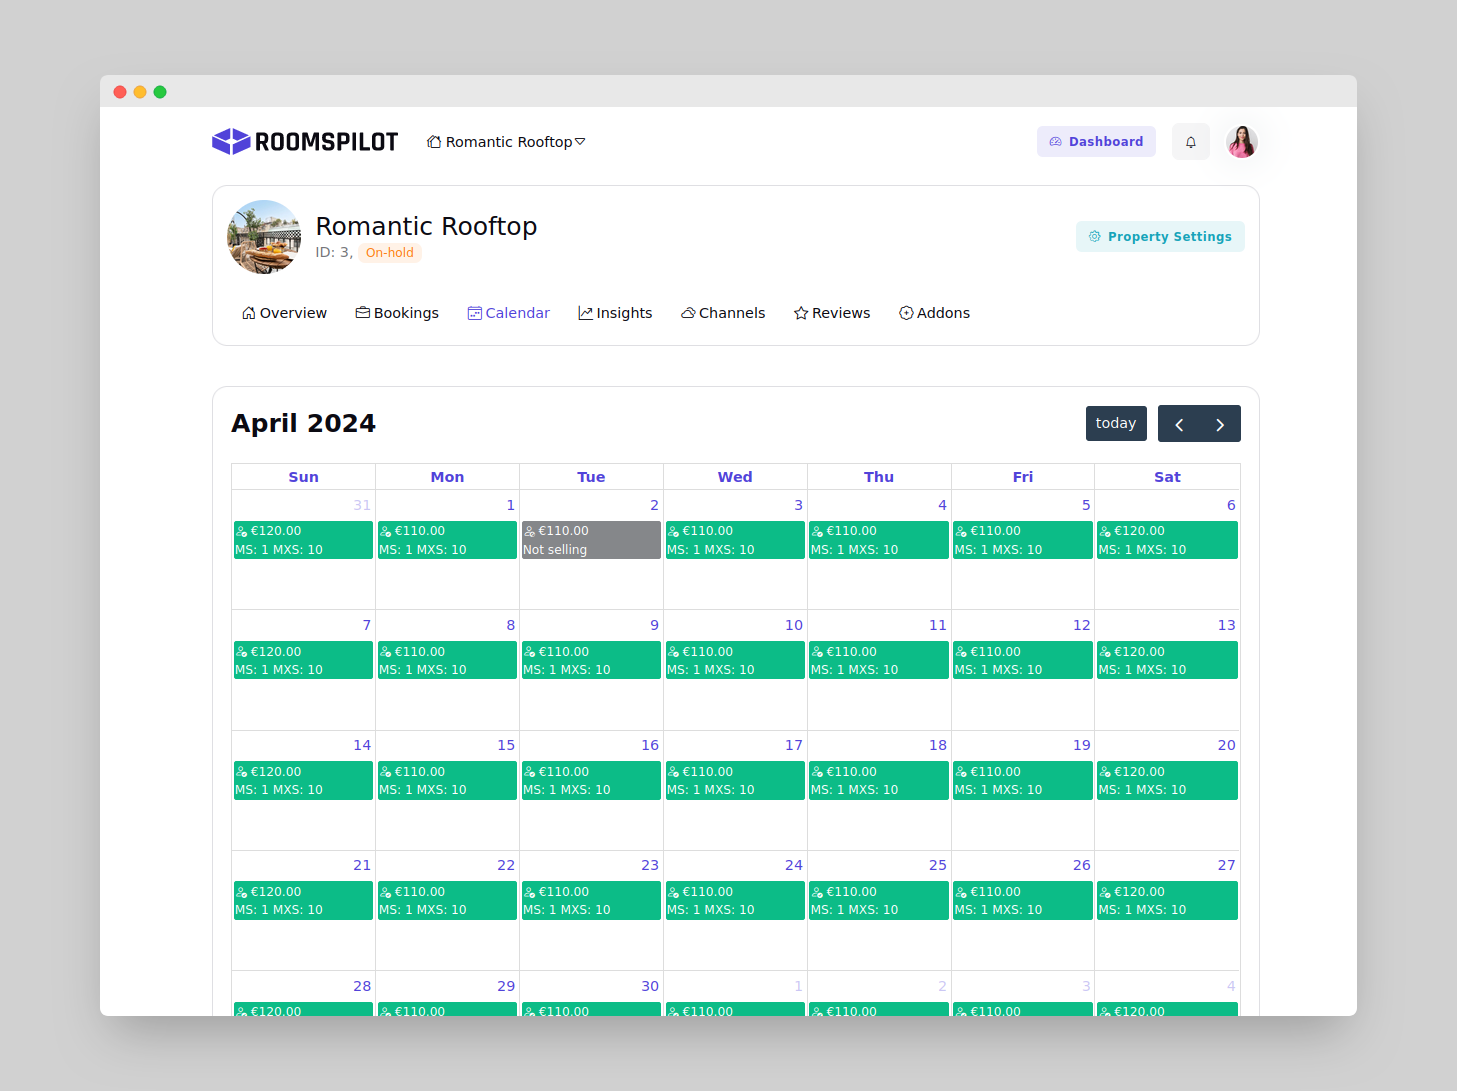This screenshot has height=1091, width=1457.
Task: Click the Fri column header
Action: (x=1023, y=477)
